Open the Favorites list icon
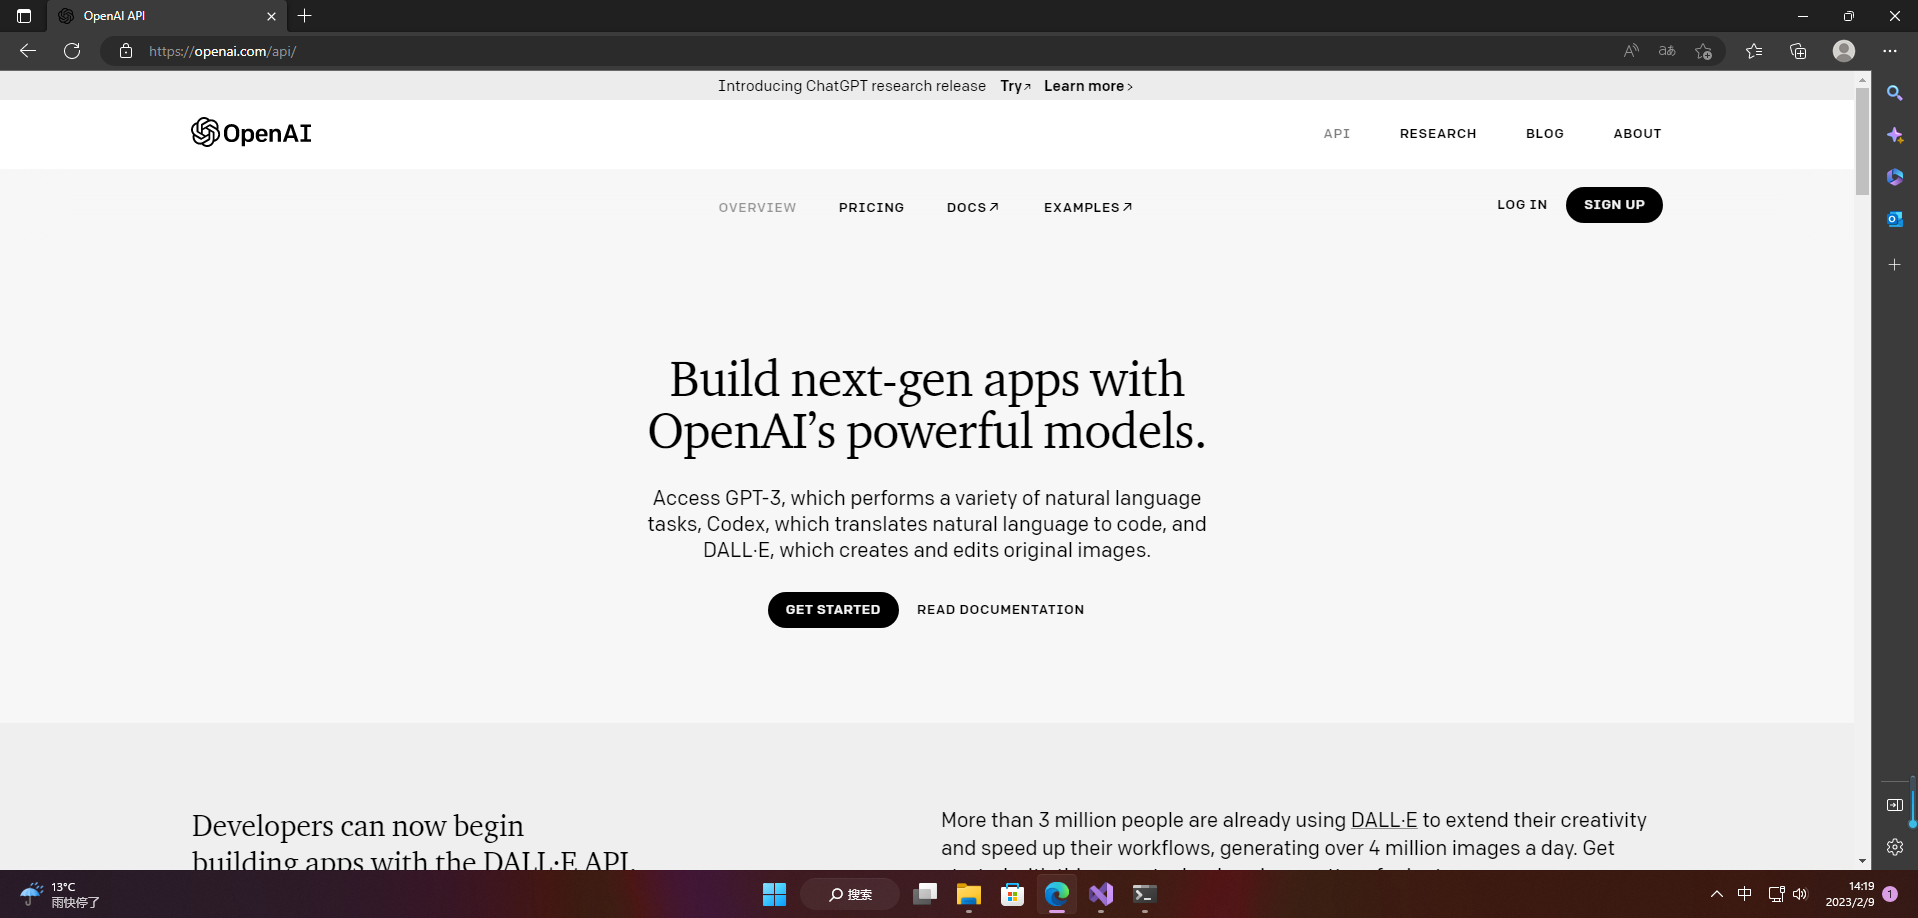The height and width of the screenshot is (918, 1918). [x=1754, y=51]
